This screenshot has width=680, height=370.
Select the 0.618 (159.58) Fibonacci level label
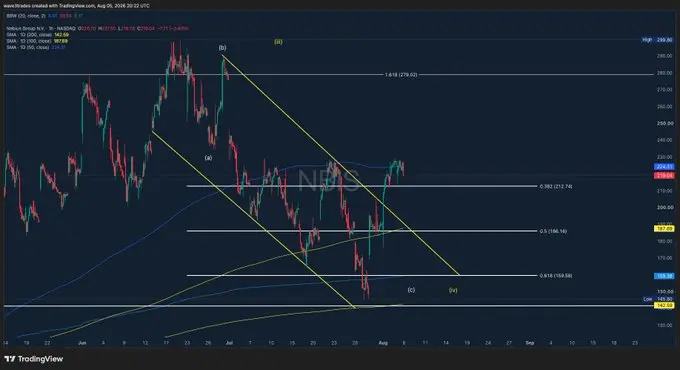(556, 275)
